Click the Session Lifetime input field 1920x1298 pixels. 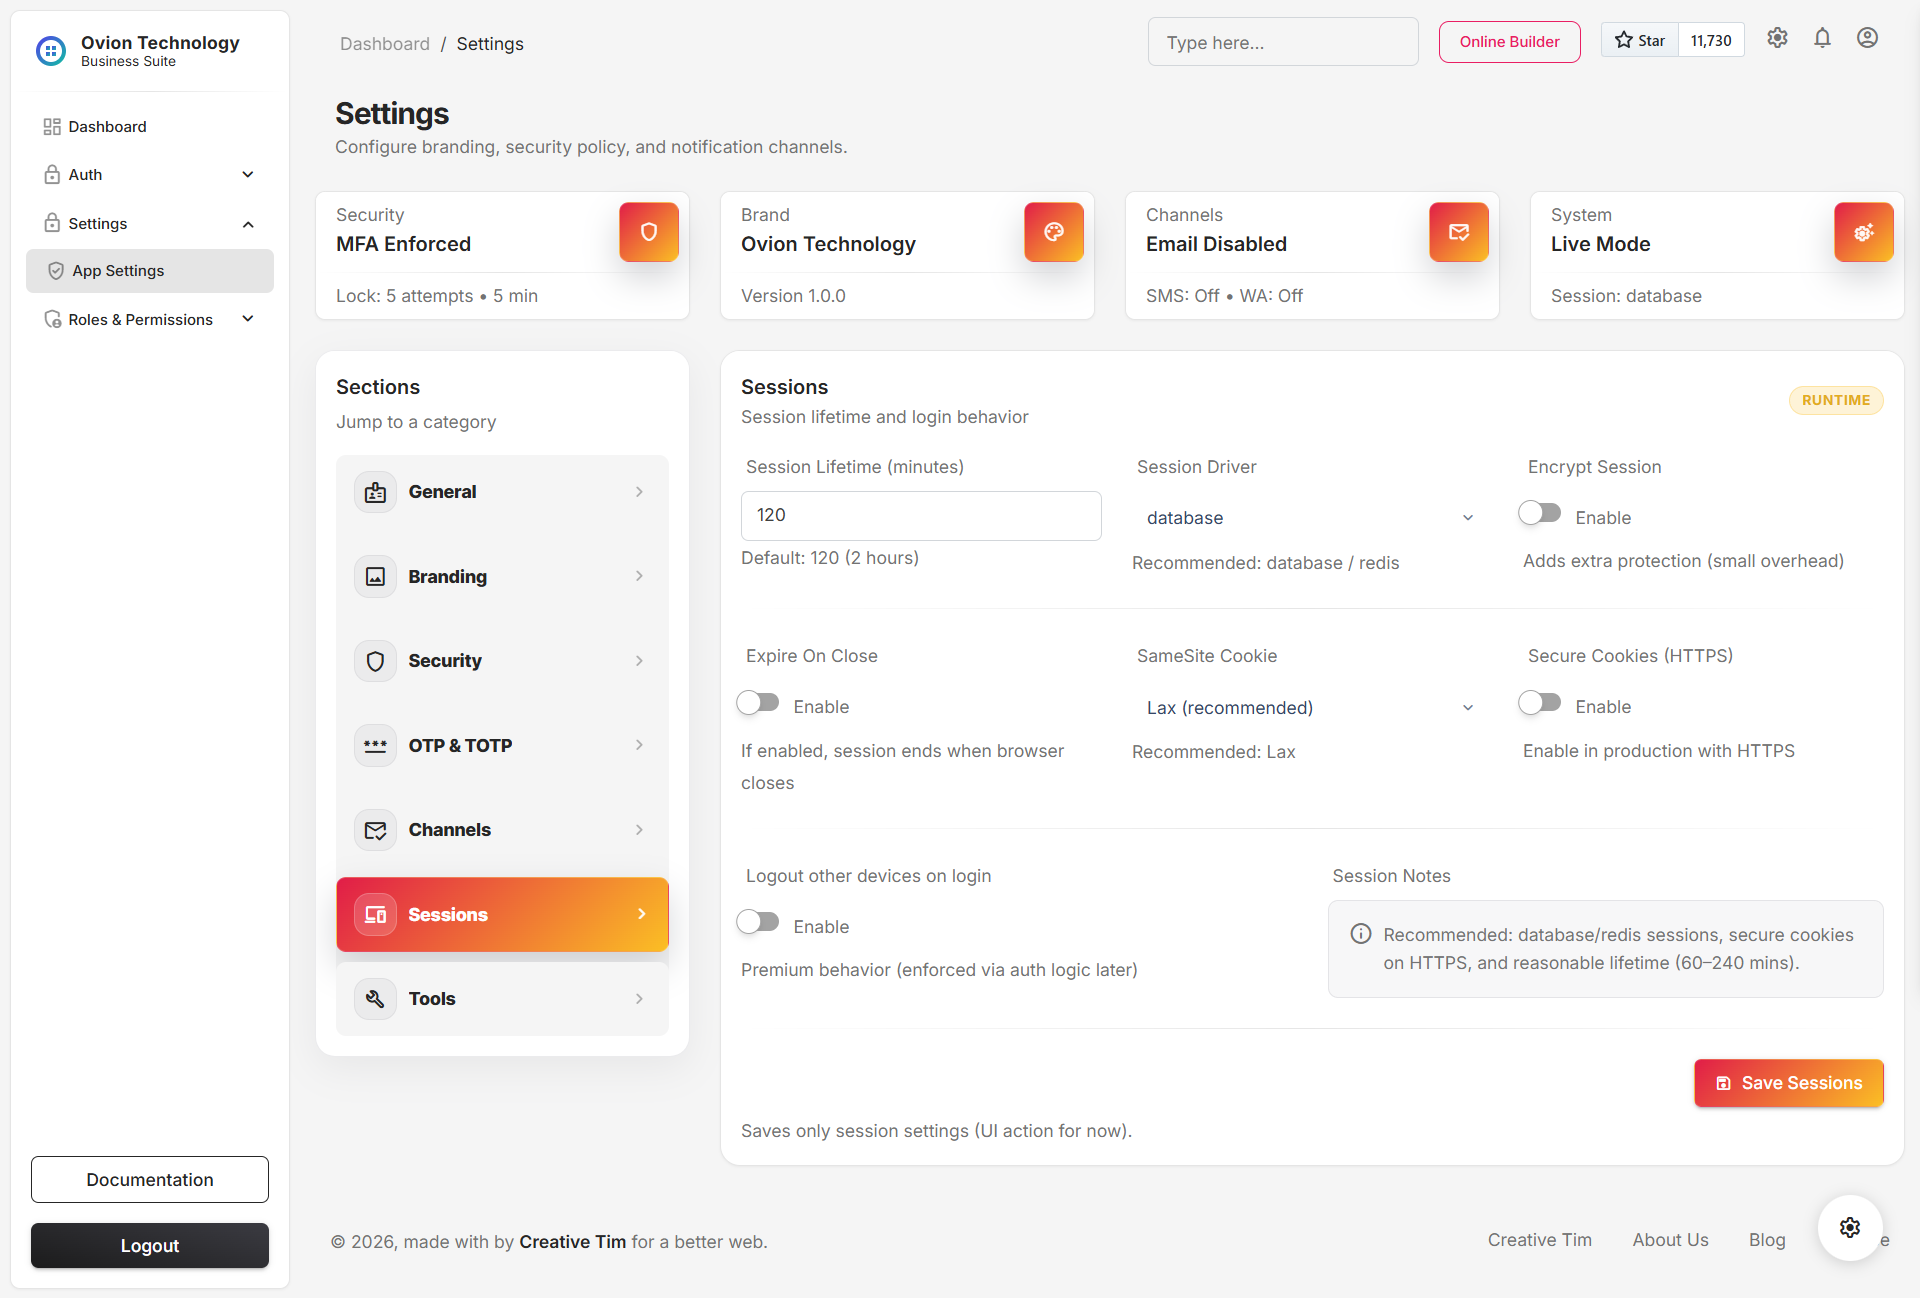[920, 515]
